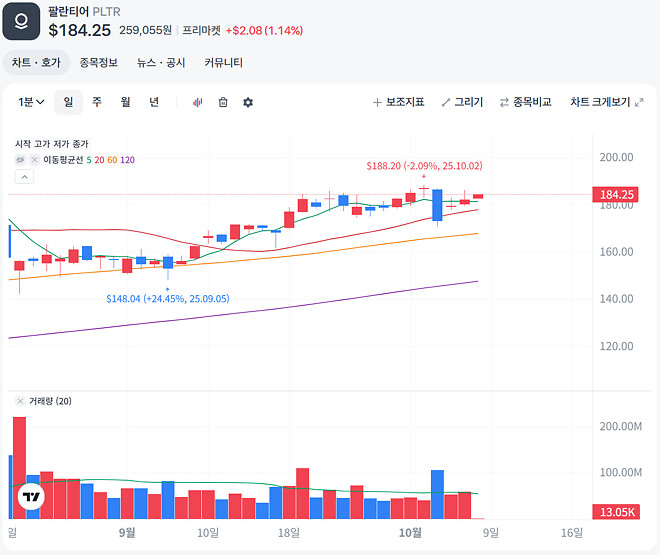Click the $184.25 headline price

click(x=80, y=30)
